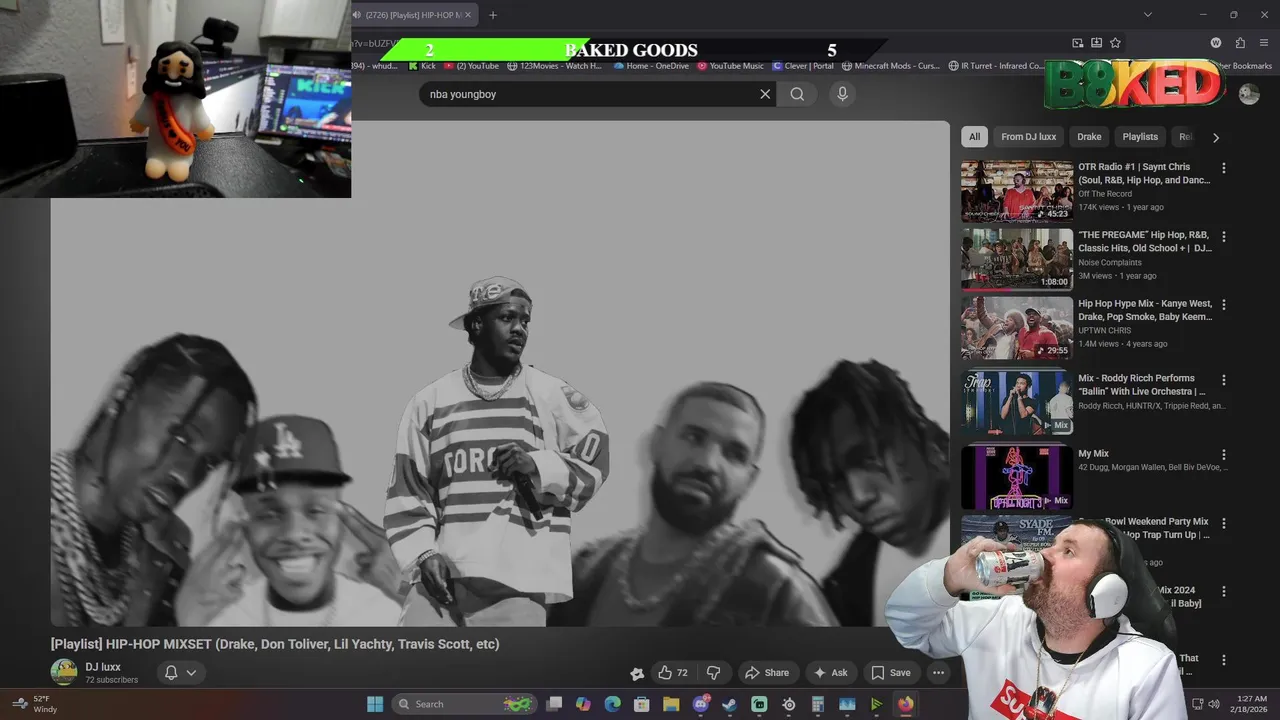
Task: Open options menu for THE PREGAME video
Action: point(1223,237)
